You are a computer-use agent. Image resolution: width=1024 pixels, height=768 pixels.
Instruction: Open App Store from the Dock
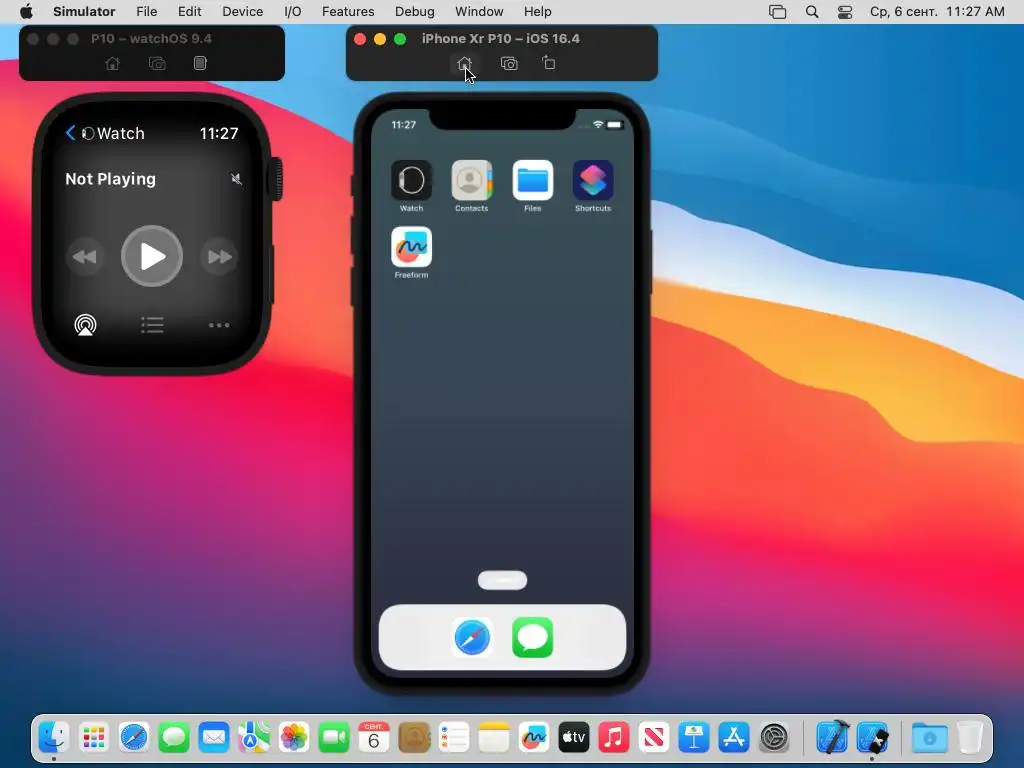tap(734, 738)
